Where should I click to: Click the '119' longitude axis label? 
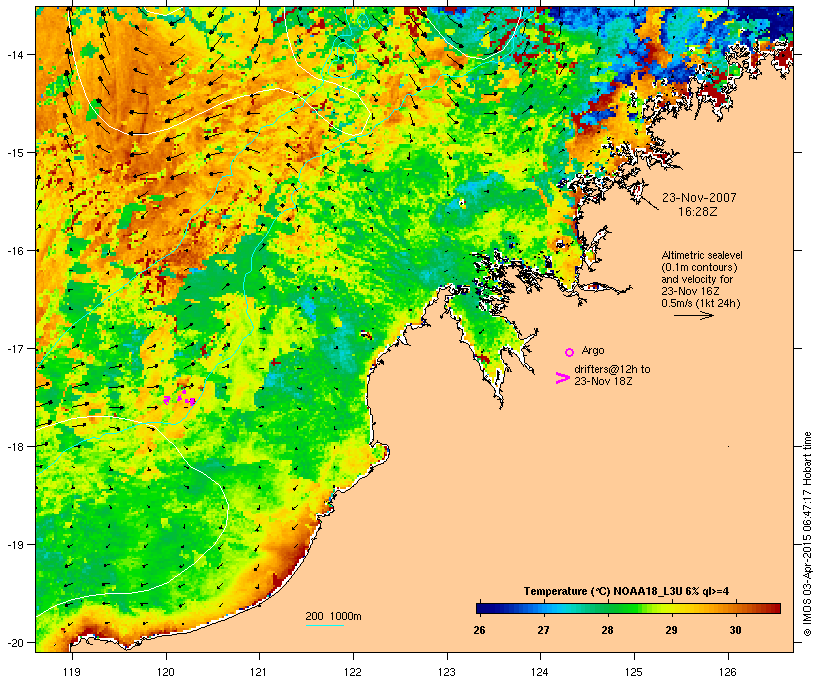[72, 672]
